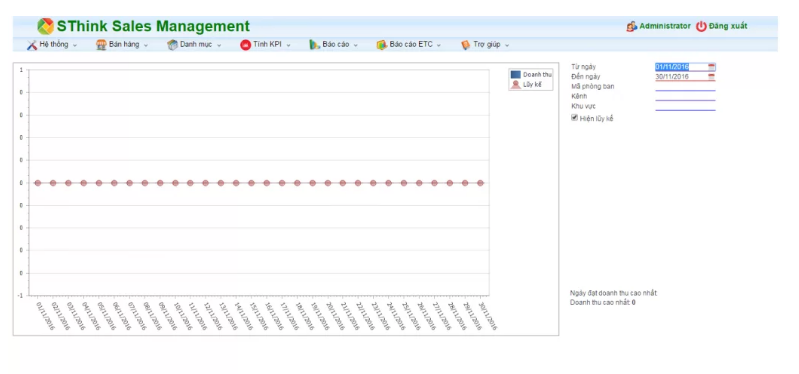Image resolution: width=799 pixels, height=374 pixels.
Task: Click the Bán hàng shop icon
Action: pyautogui.click(x=101, y=45)
